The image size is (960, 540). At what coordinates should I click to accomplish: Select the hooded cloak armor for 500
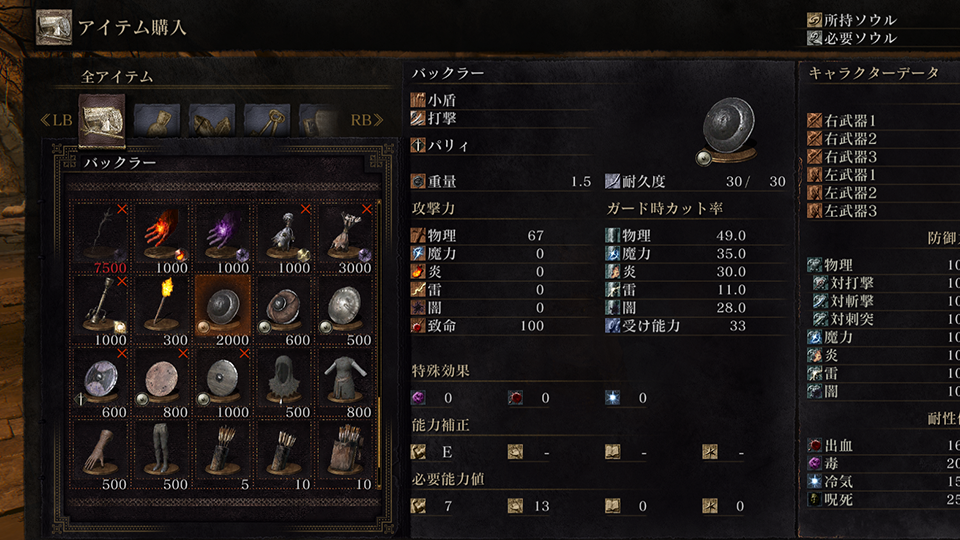coord(284,383)
